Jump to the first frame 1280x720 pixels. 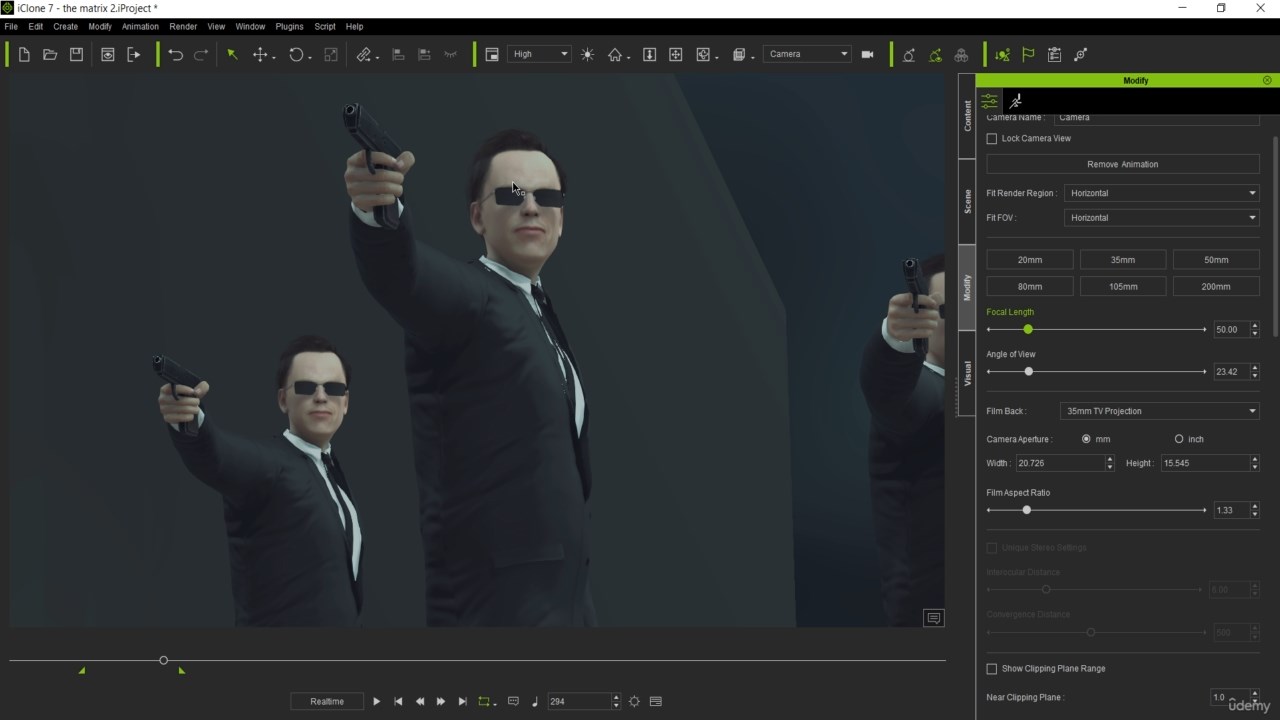point(398,702)
